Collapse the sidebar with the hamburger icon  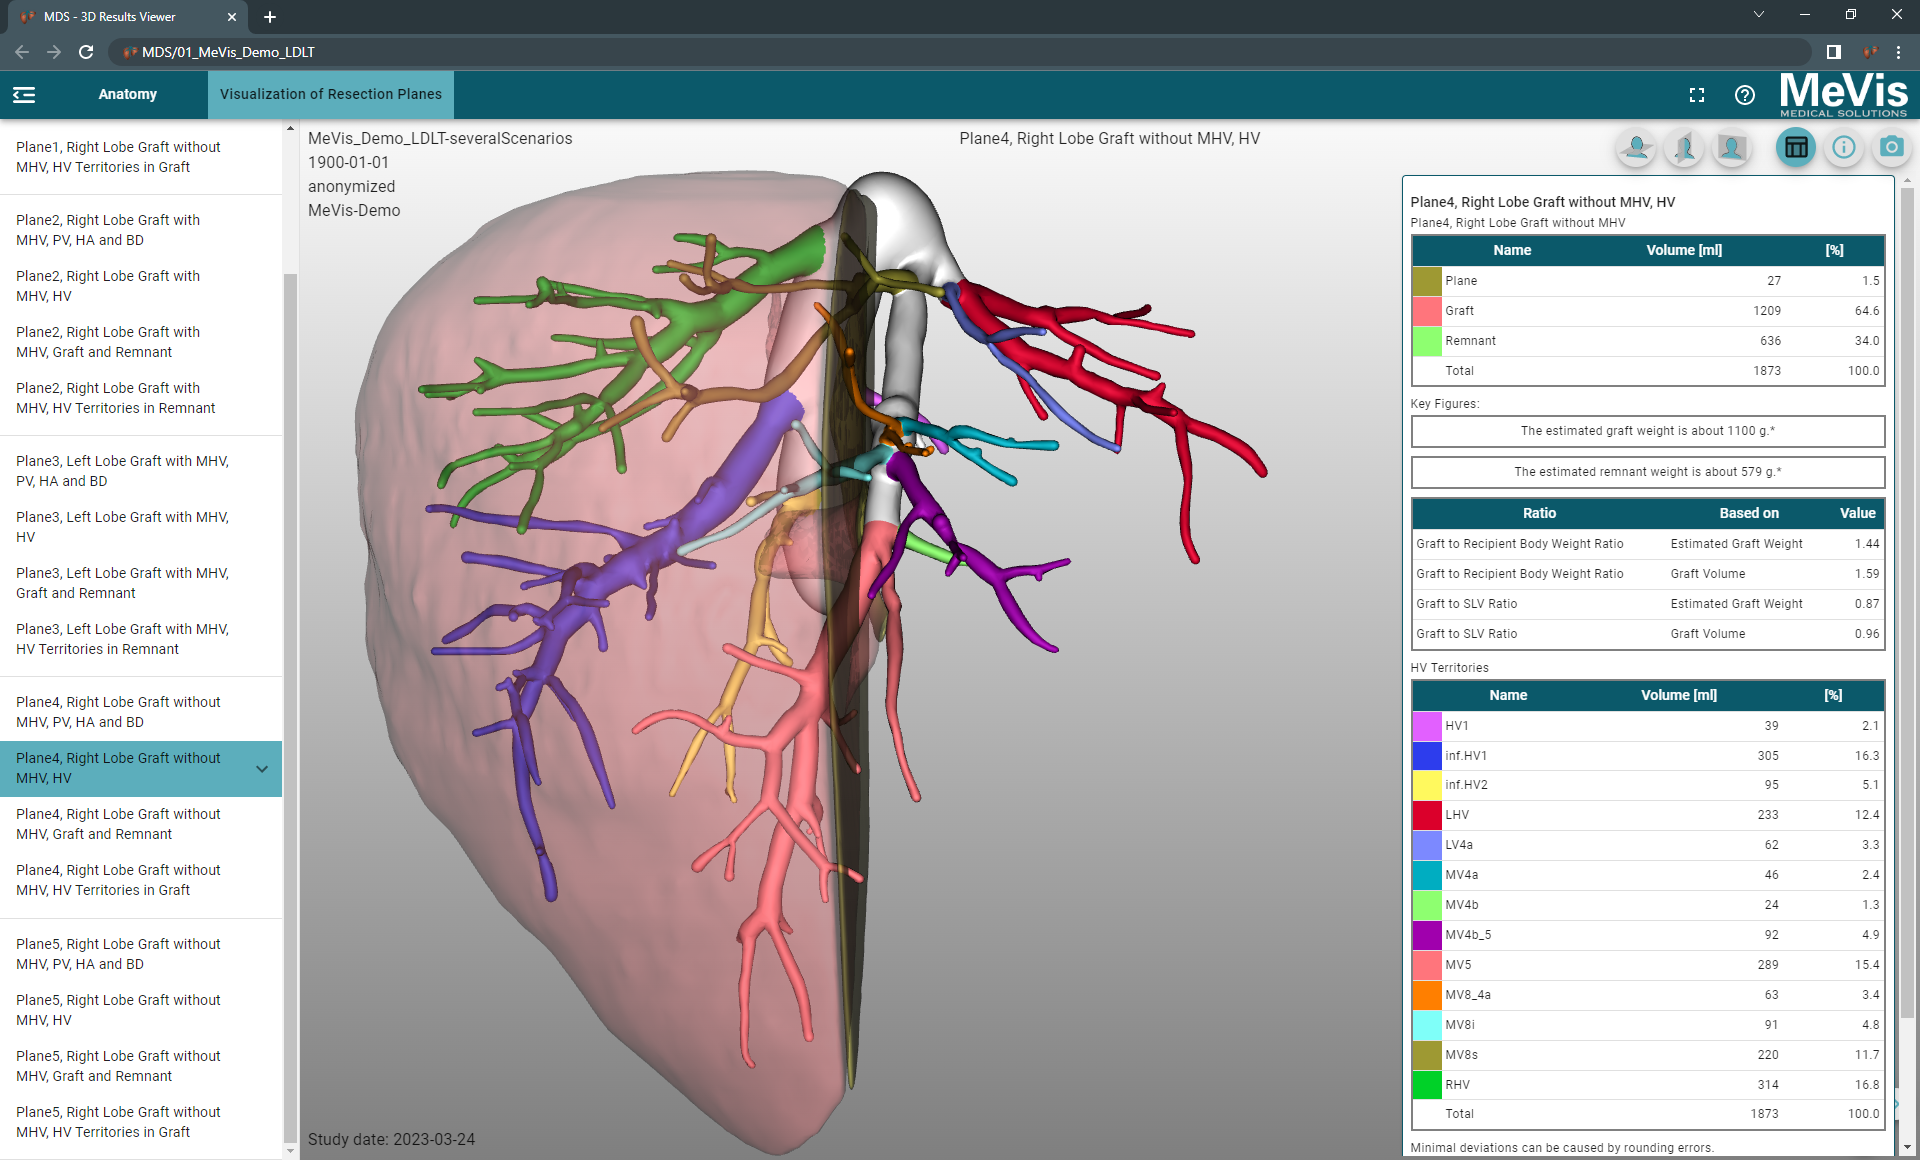pyautogui.click(x=24, y=95)
